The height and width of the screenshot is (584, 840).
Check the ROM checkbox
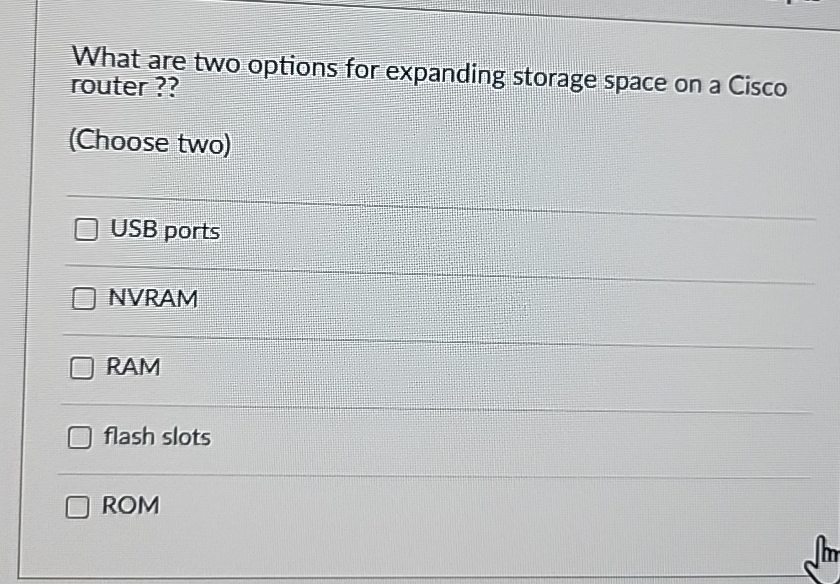pyautogui.click(x=76, y=506)
